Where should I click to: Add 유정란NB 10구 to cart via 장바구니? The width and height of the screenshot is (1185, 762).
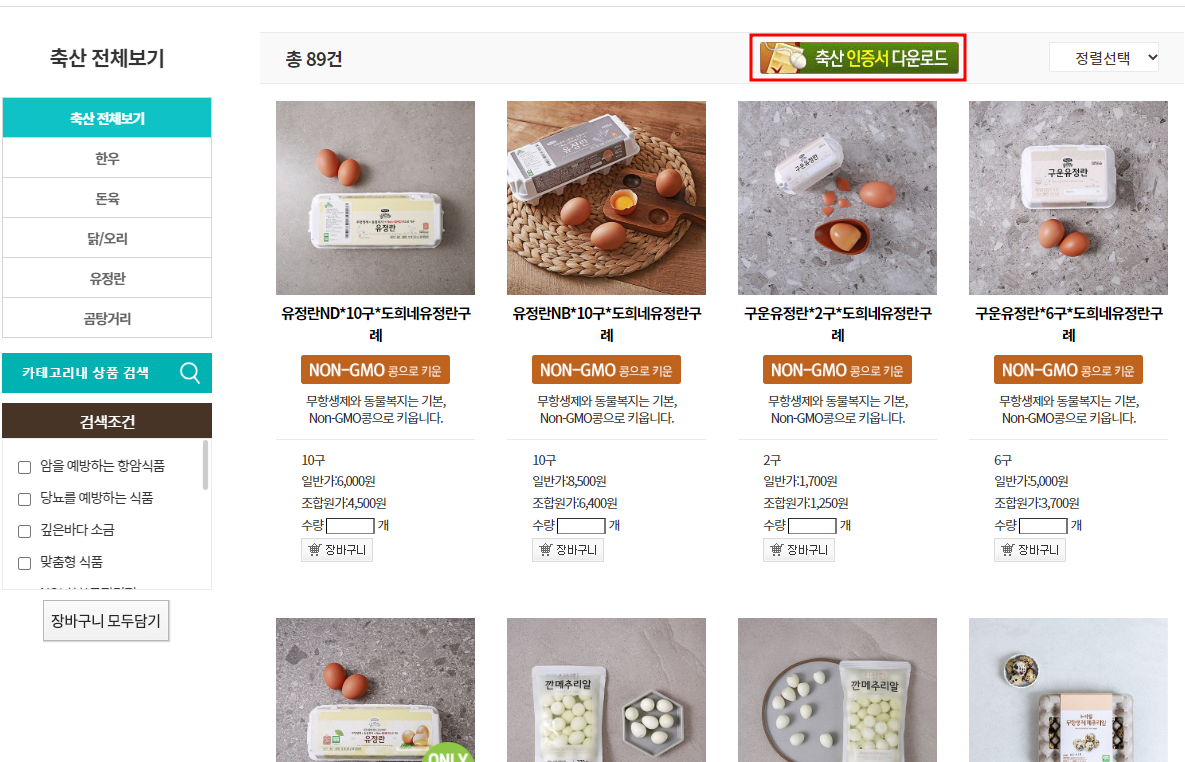tap(568, 550)
